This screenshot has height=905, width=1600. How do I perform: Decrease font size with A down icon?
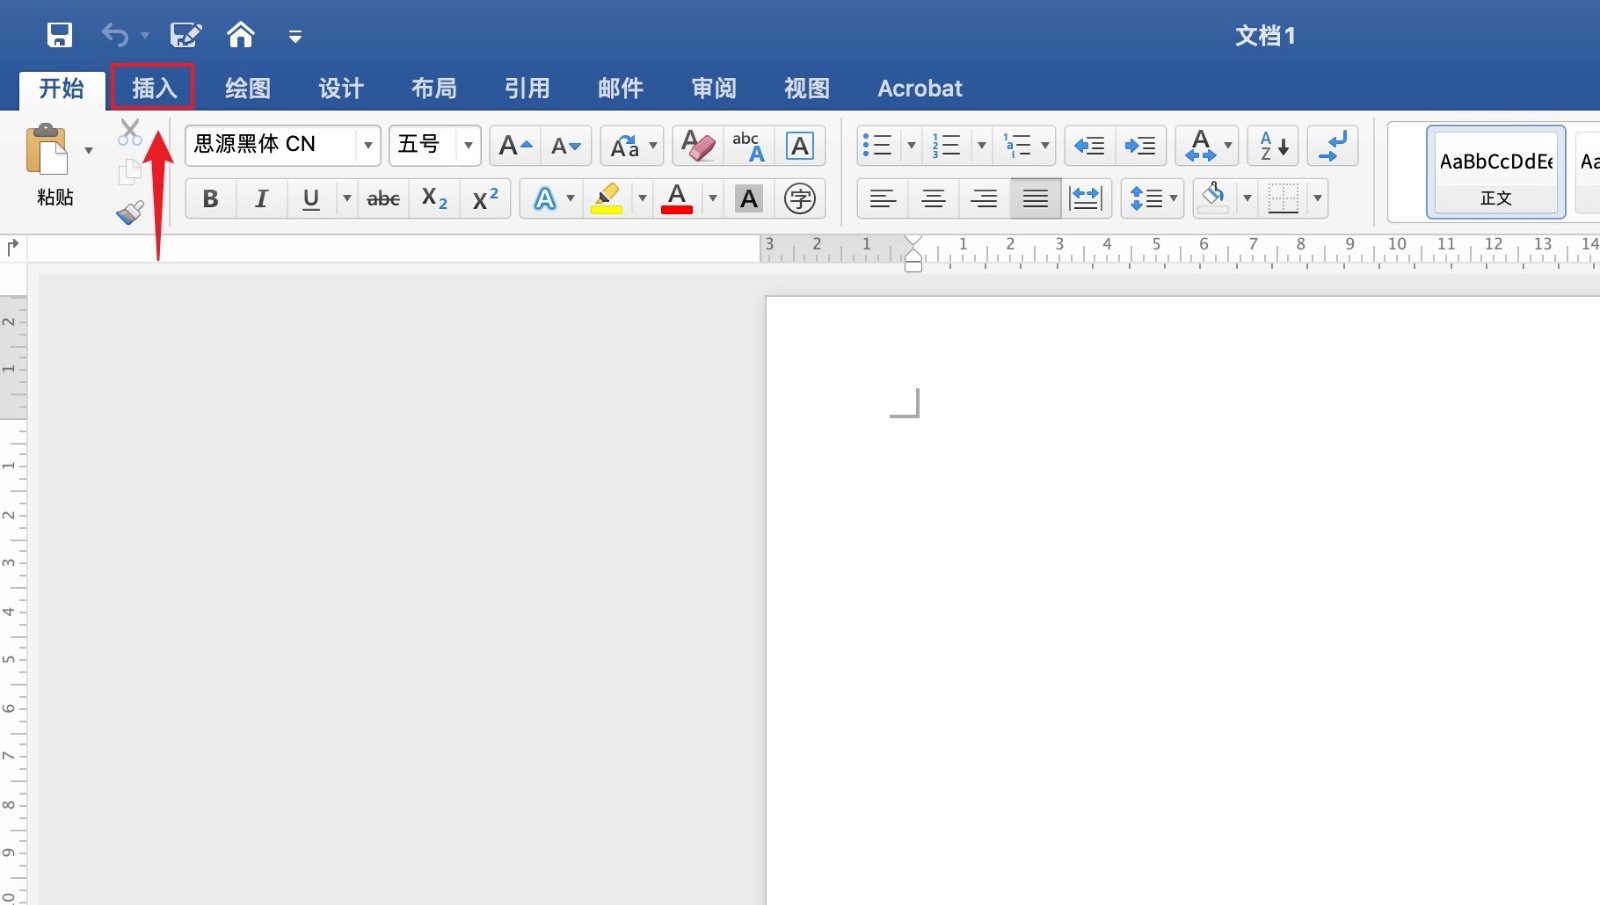566,146
